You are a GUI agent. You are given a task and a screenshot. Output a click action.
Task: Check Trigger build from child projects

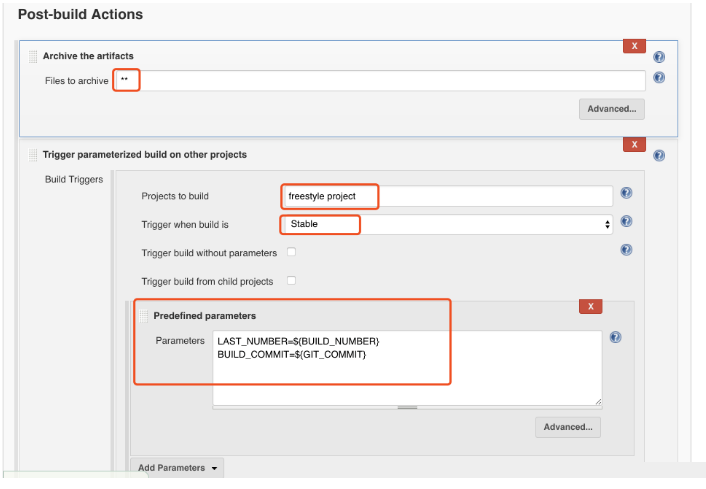[x=291, y=281]
